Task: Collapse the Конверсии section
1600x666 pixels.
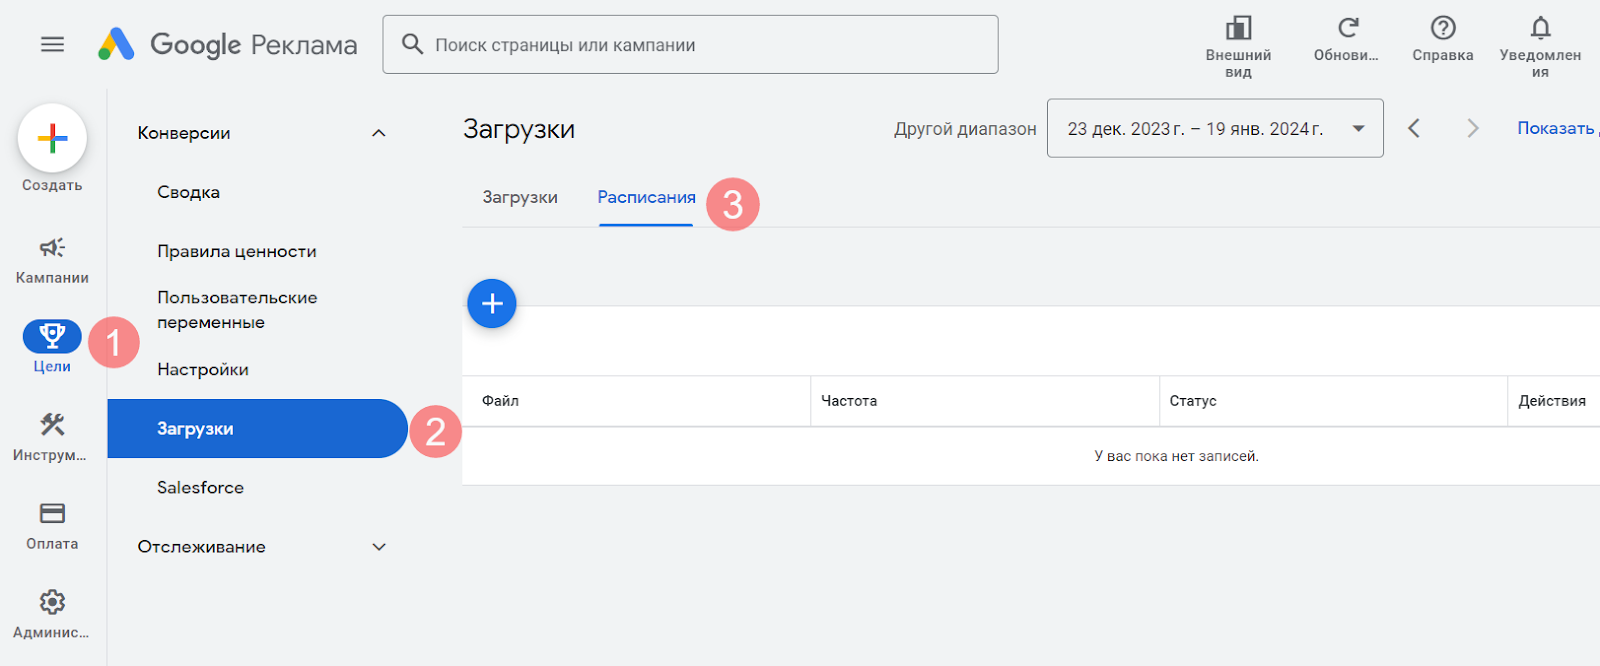Action: click(x=378, y=133)
